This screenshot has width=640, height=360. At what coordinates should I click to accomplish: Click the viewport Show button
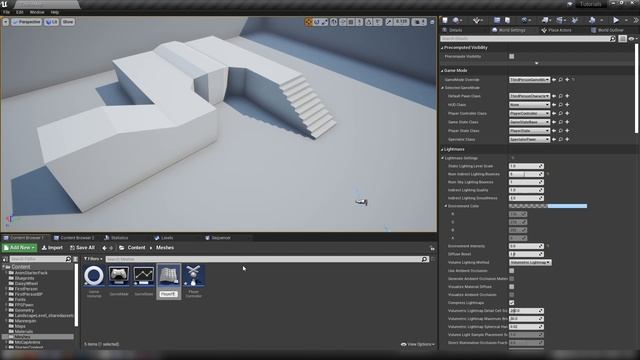[68, 22]
